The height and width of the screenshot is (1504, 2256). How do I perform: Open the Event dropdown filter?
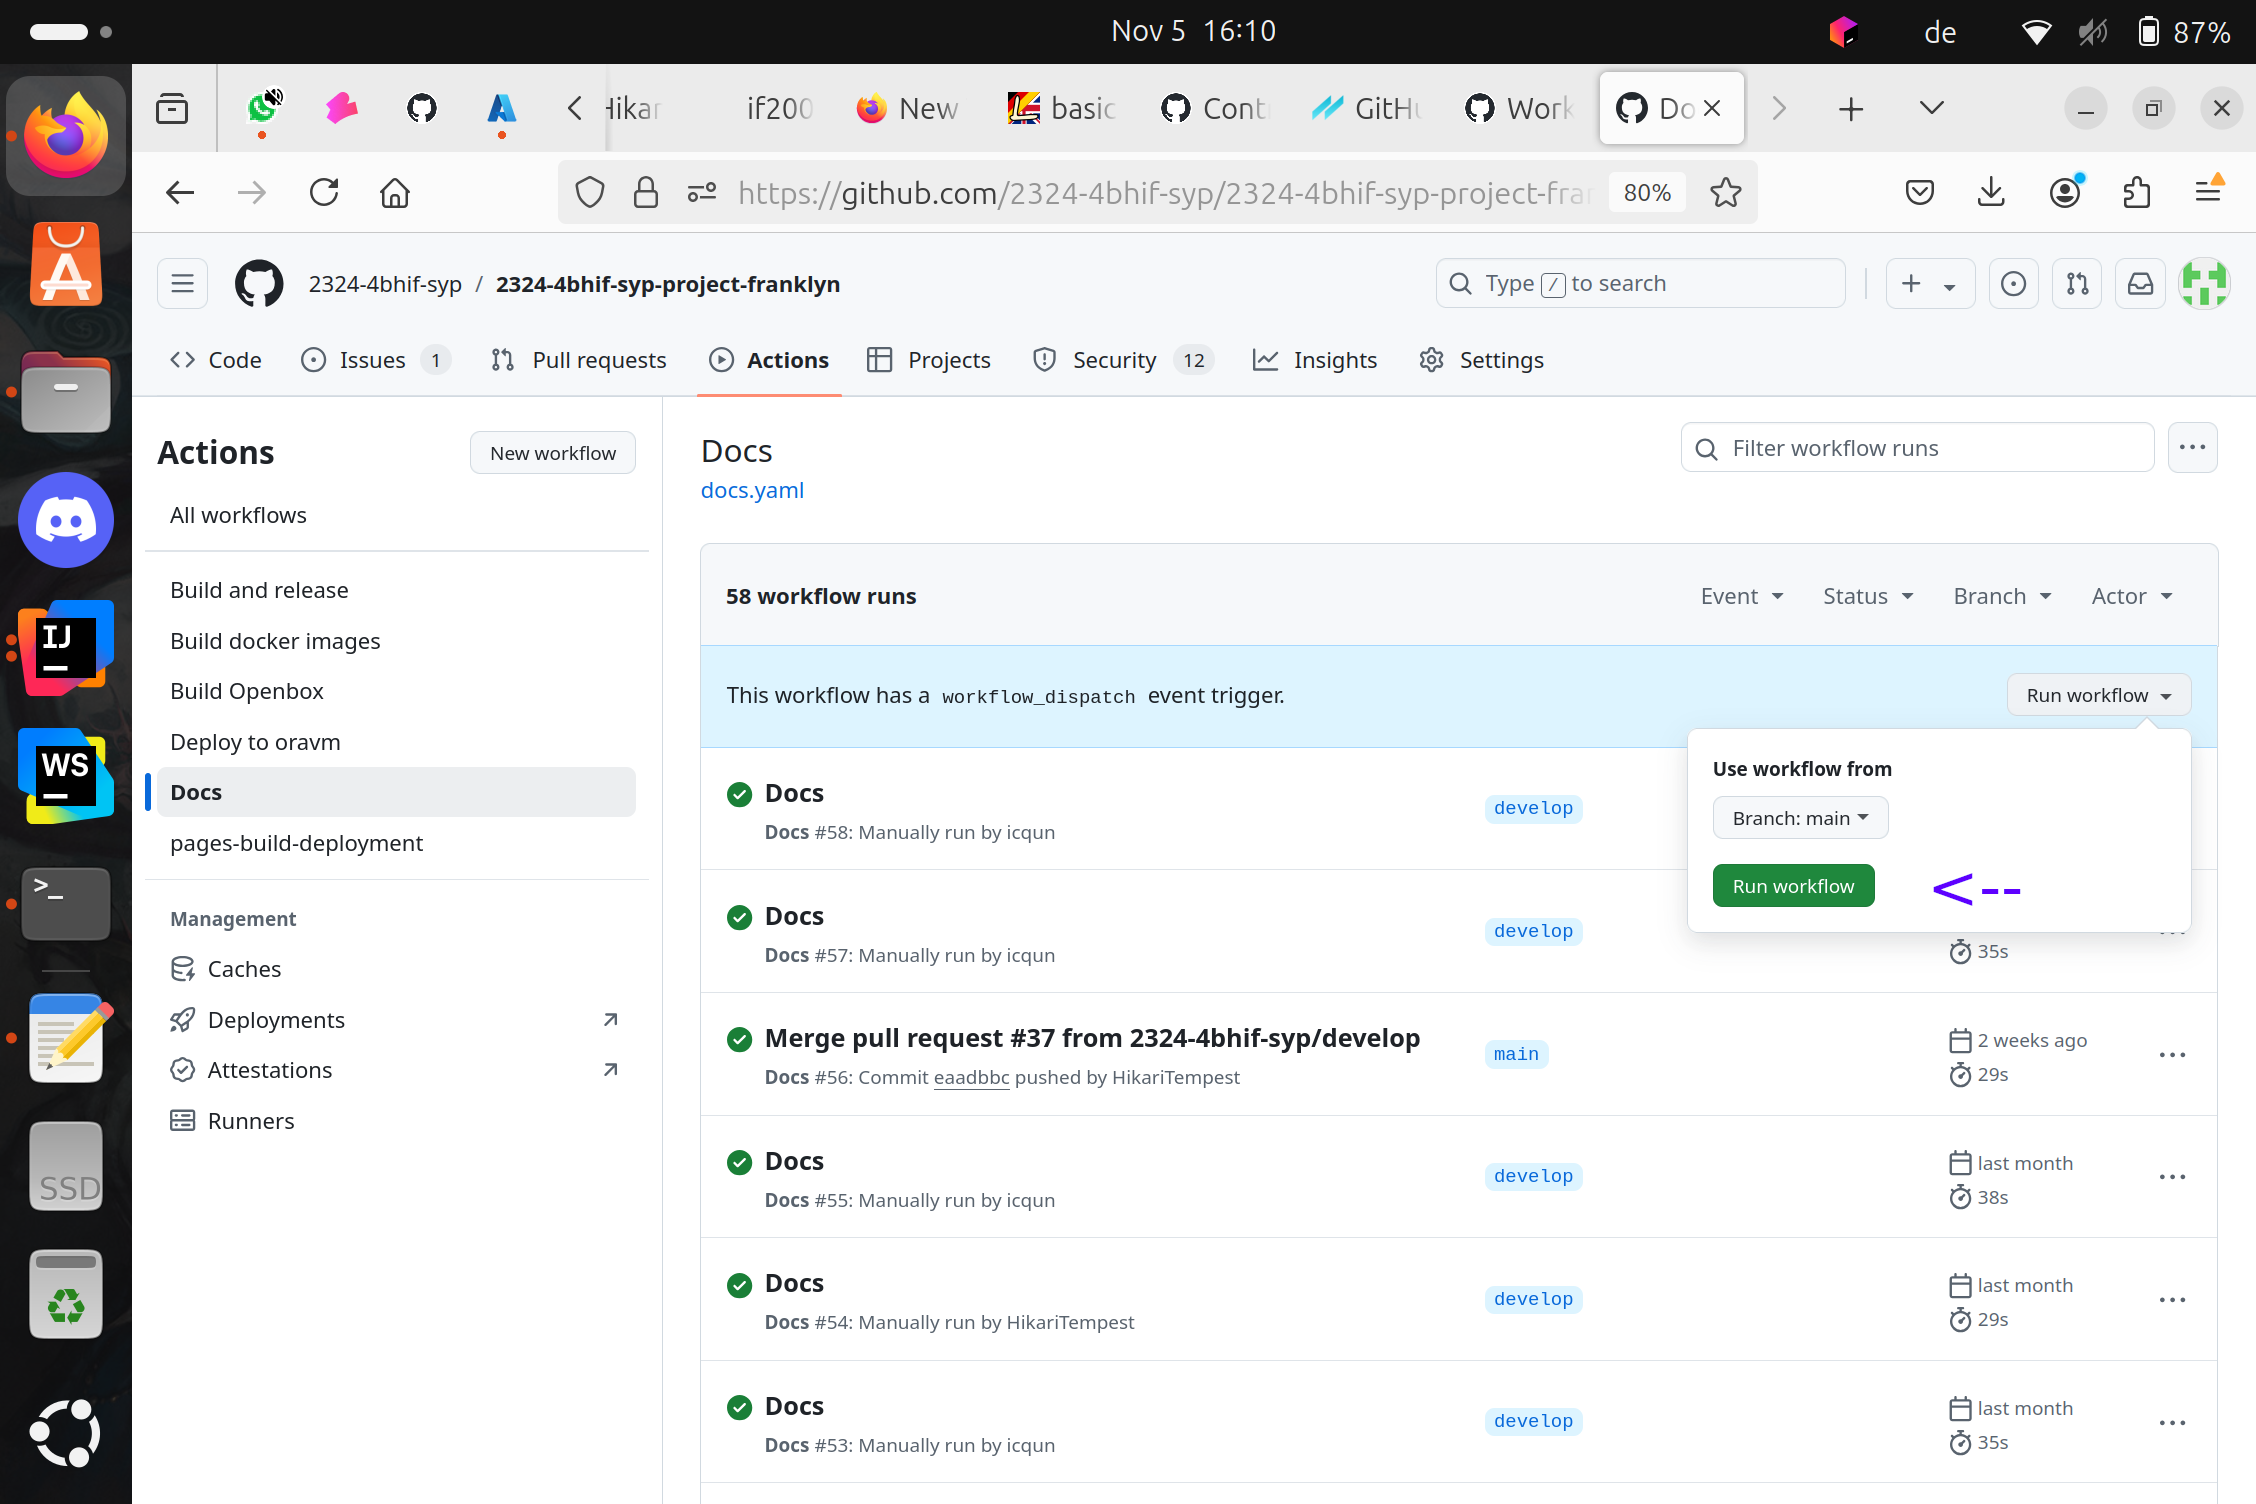[1739, 596]
